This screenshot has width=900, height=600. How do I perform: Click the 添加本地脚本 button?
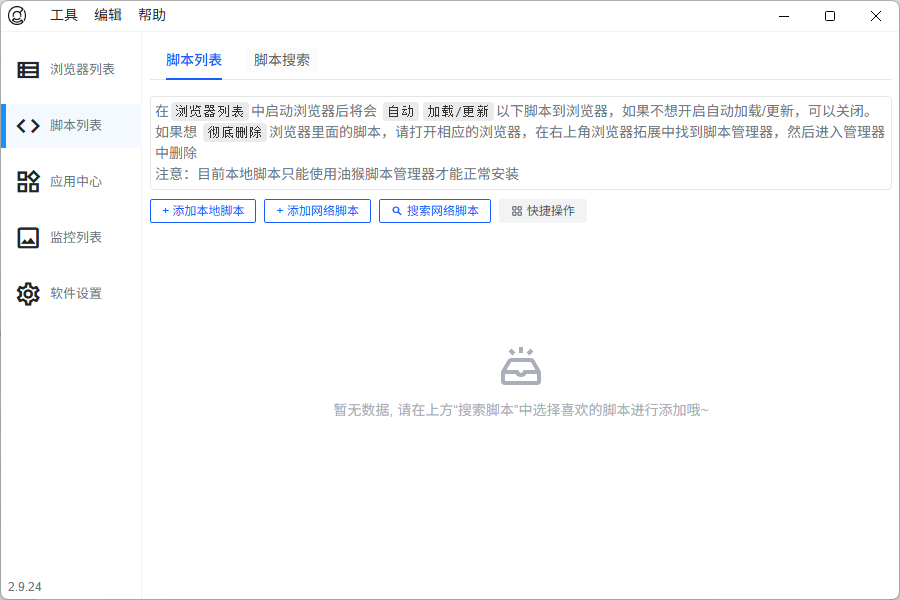click(x=202, y=211)
